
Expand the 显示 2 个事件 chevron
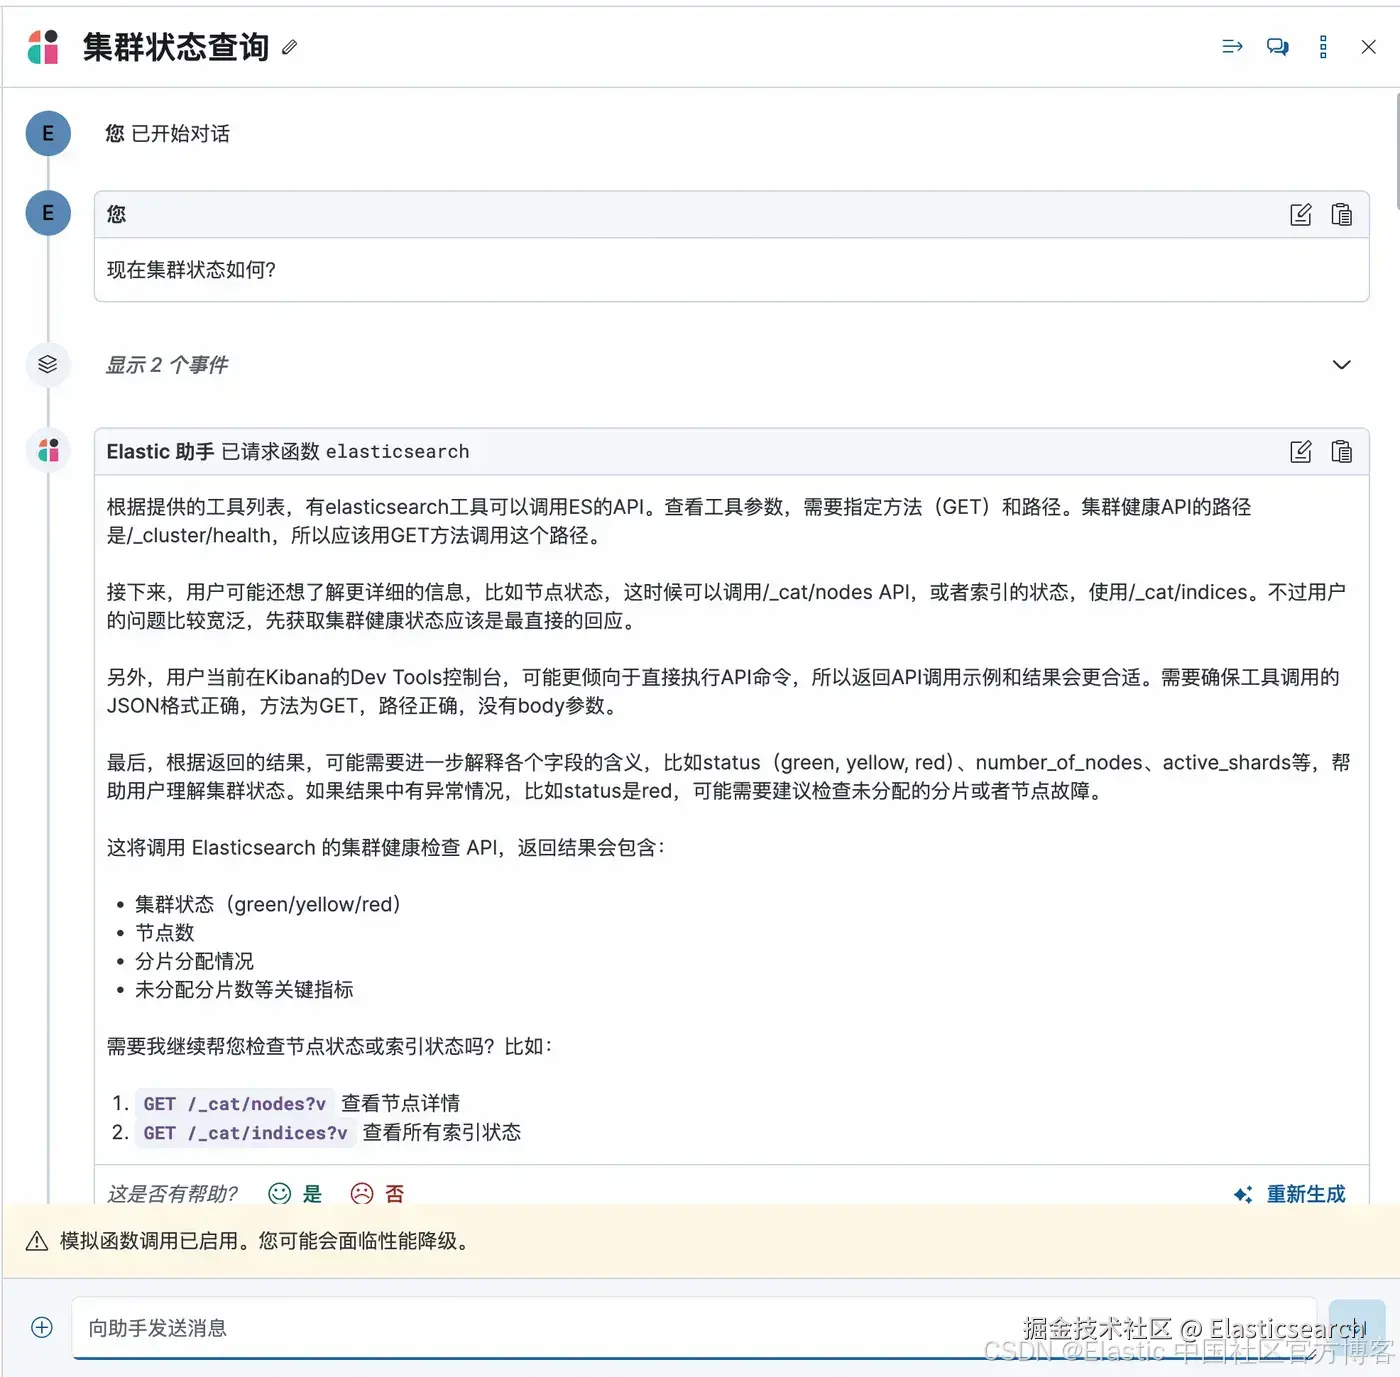pyautogui.click(x=1342, y=365)
